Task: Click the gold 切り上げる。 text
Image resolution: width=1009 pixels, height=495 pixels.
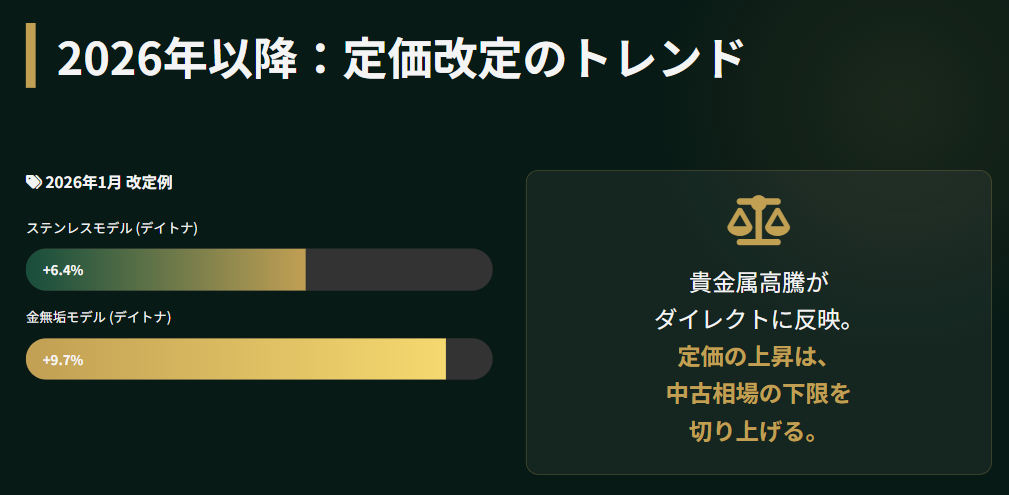Action: click(758, 431)
